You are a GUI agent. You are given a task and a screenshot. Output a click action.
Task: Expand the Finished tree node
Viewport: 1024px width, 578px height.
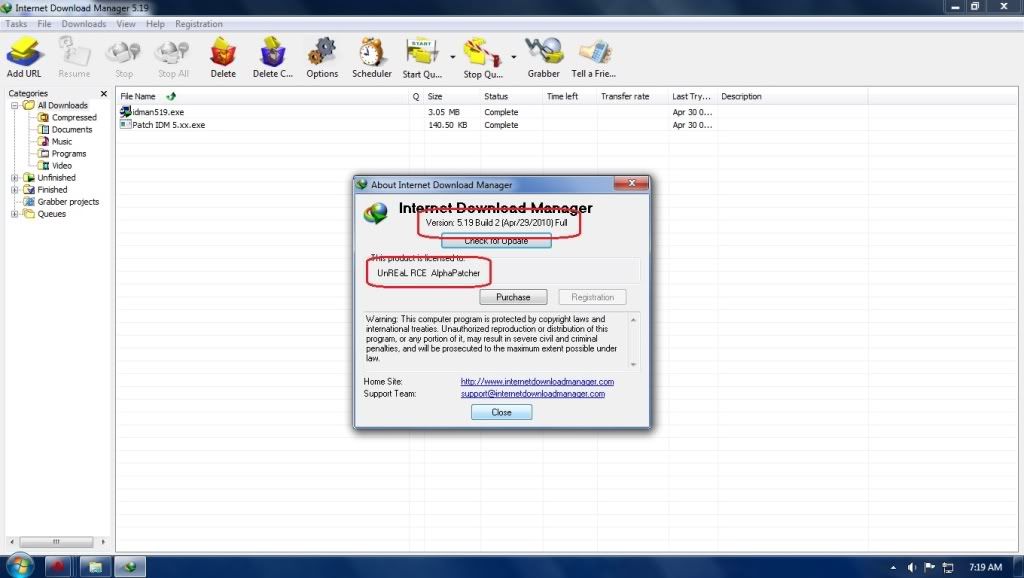14,190
